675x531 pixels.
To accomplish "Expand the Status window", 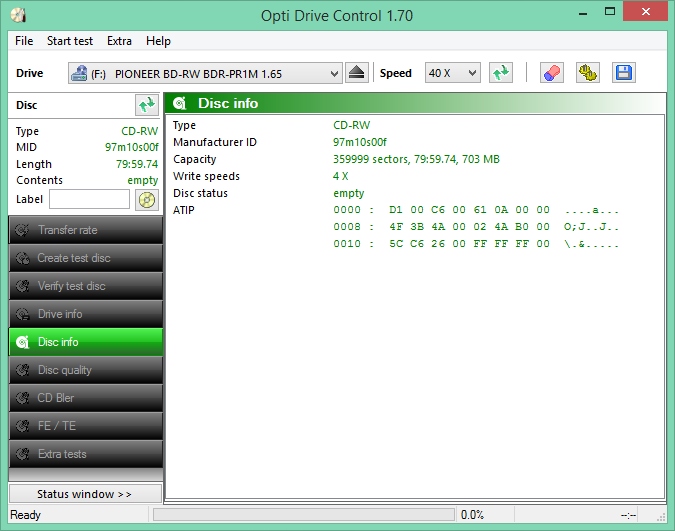I will (x=85, y=494).
